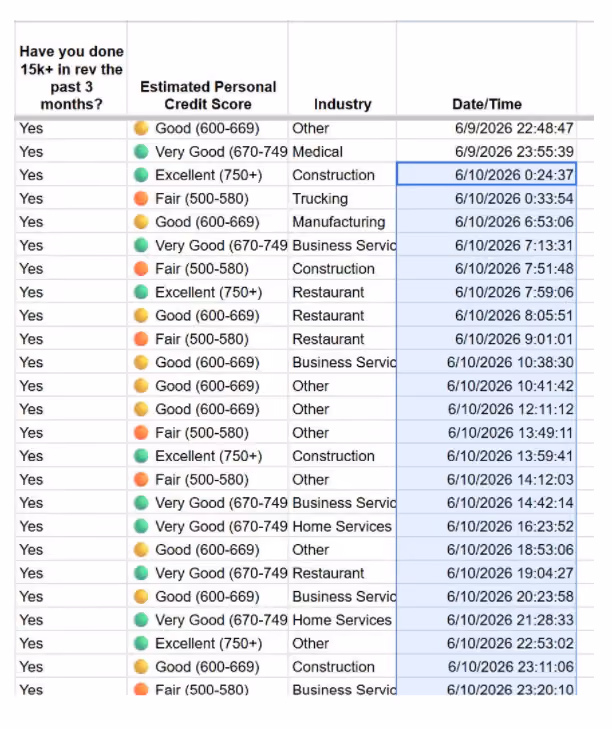Select 'Good (600-669)' in the 23:11:06 row
The height and width of the screenshot is (729, 612).
[x=207, y=667]
